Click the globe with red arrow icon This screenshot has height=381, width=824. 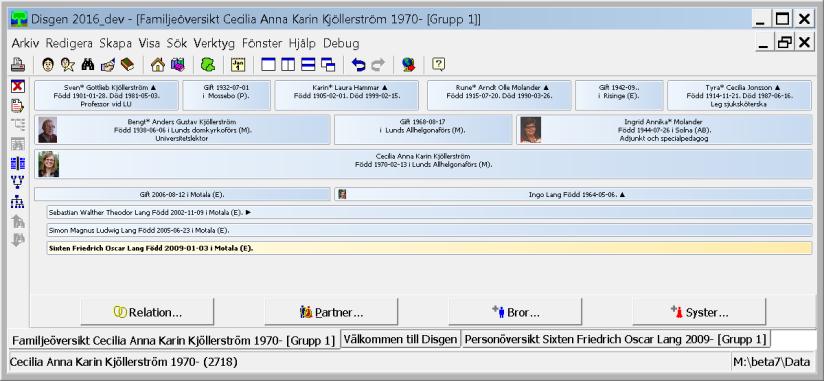click(408, 65)
